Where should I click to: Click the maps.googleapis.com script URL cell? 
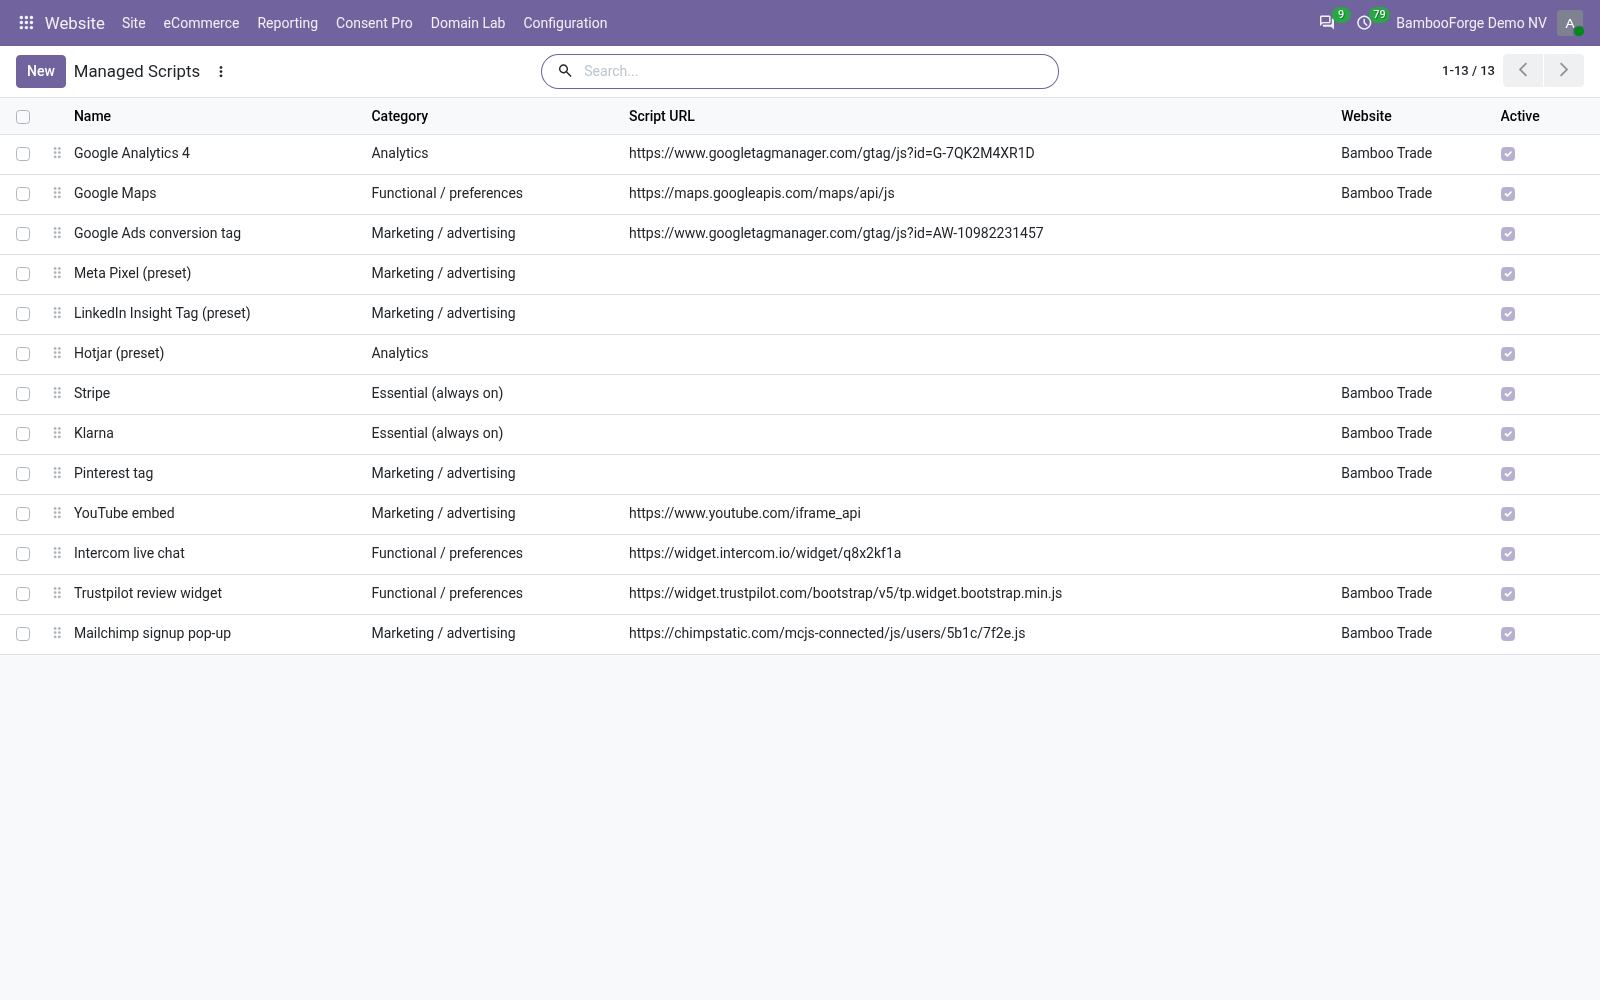click(x=761, y=193)
